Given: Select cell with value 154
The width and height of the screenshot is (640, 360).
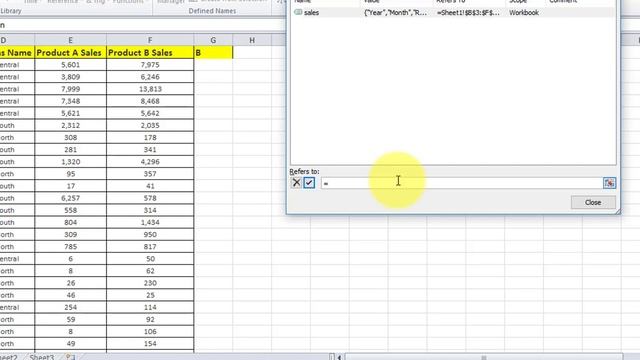Looking at the screenshot, I should 150,344.
